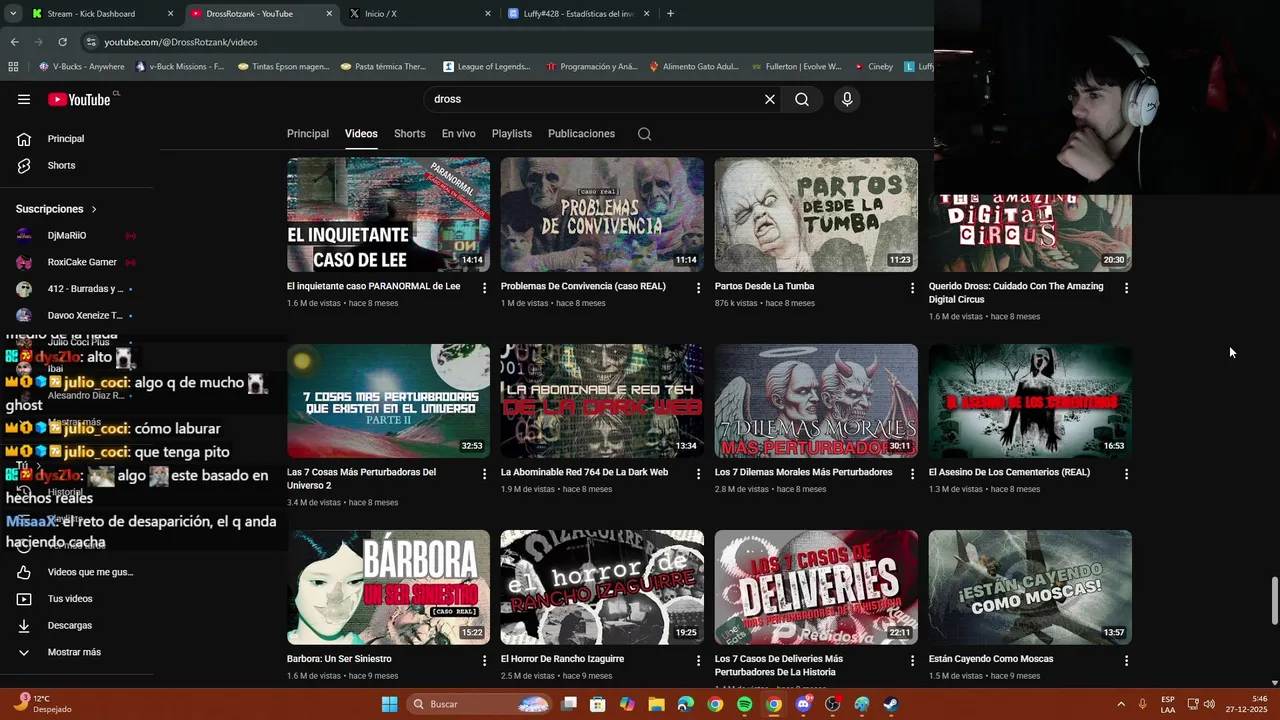Open the Playlists channel tab
This screenshot has width=1280, height=720.
[x=512, y=134]
